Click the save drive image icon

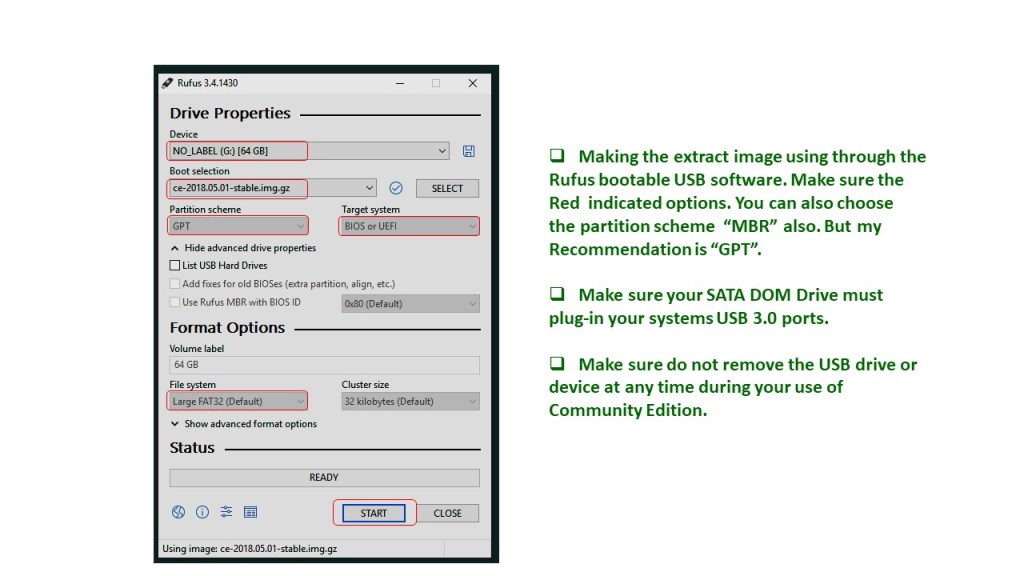click(x=468, y=151)
